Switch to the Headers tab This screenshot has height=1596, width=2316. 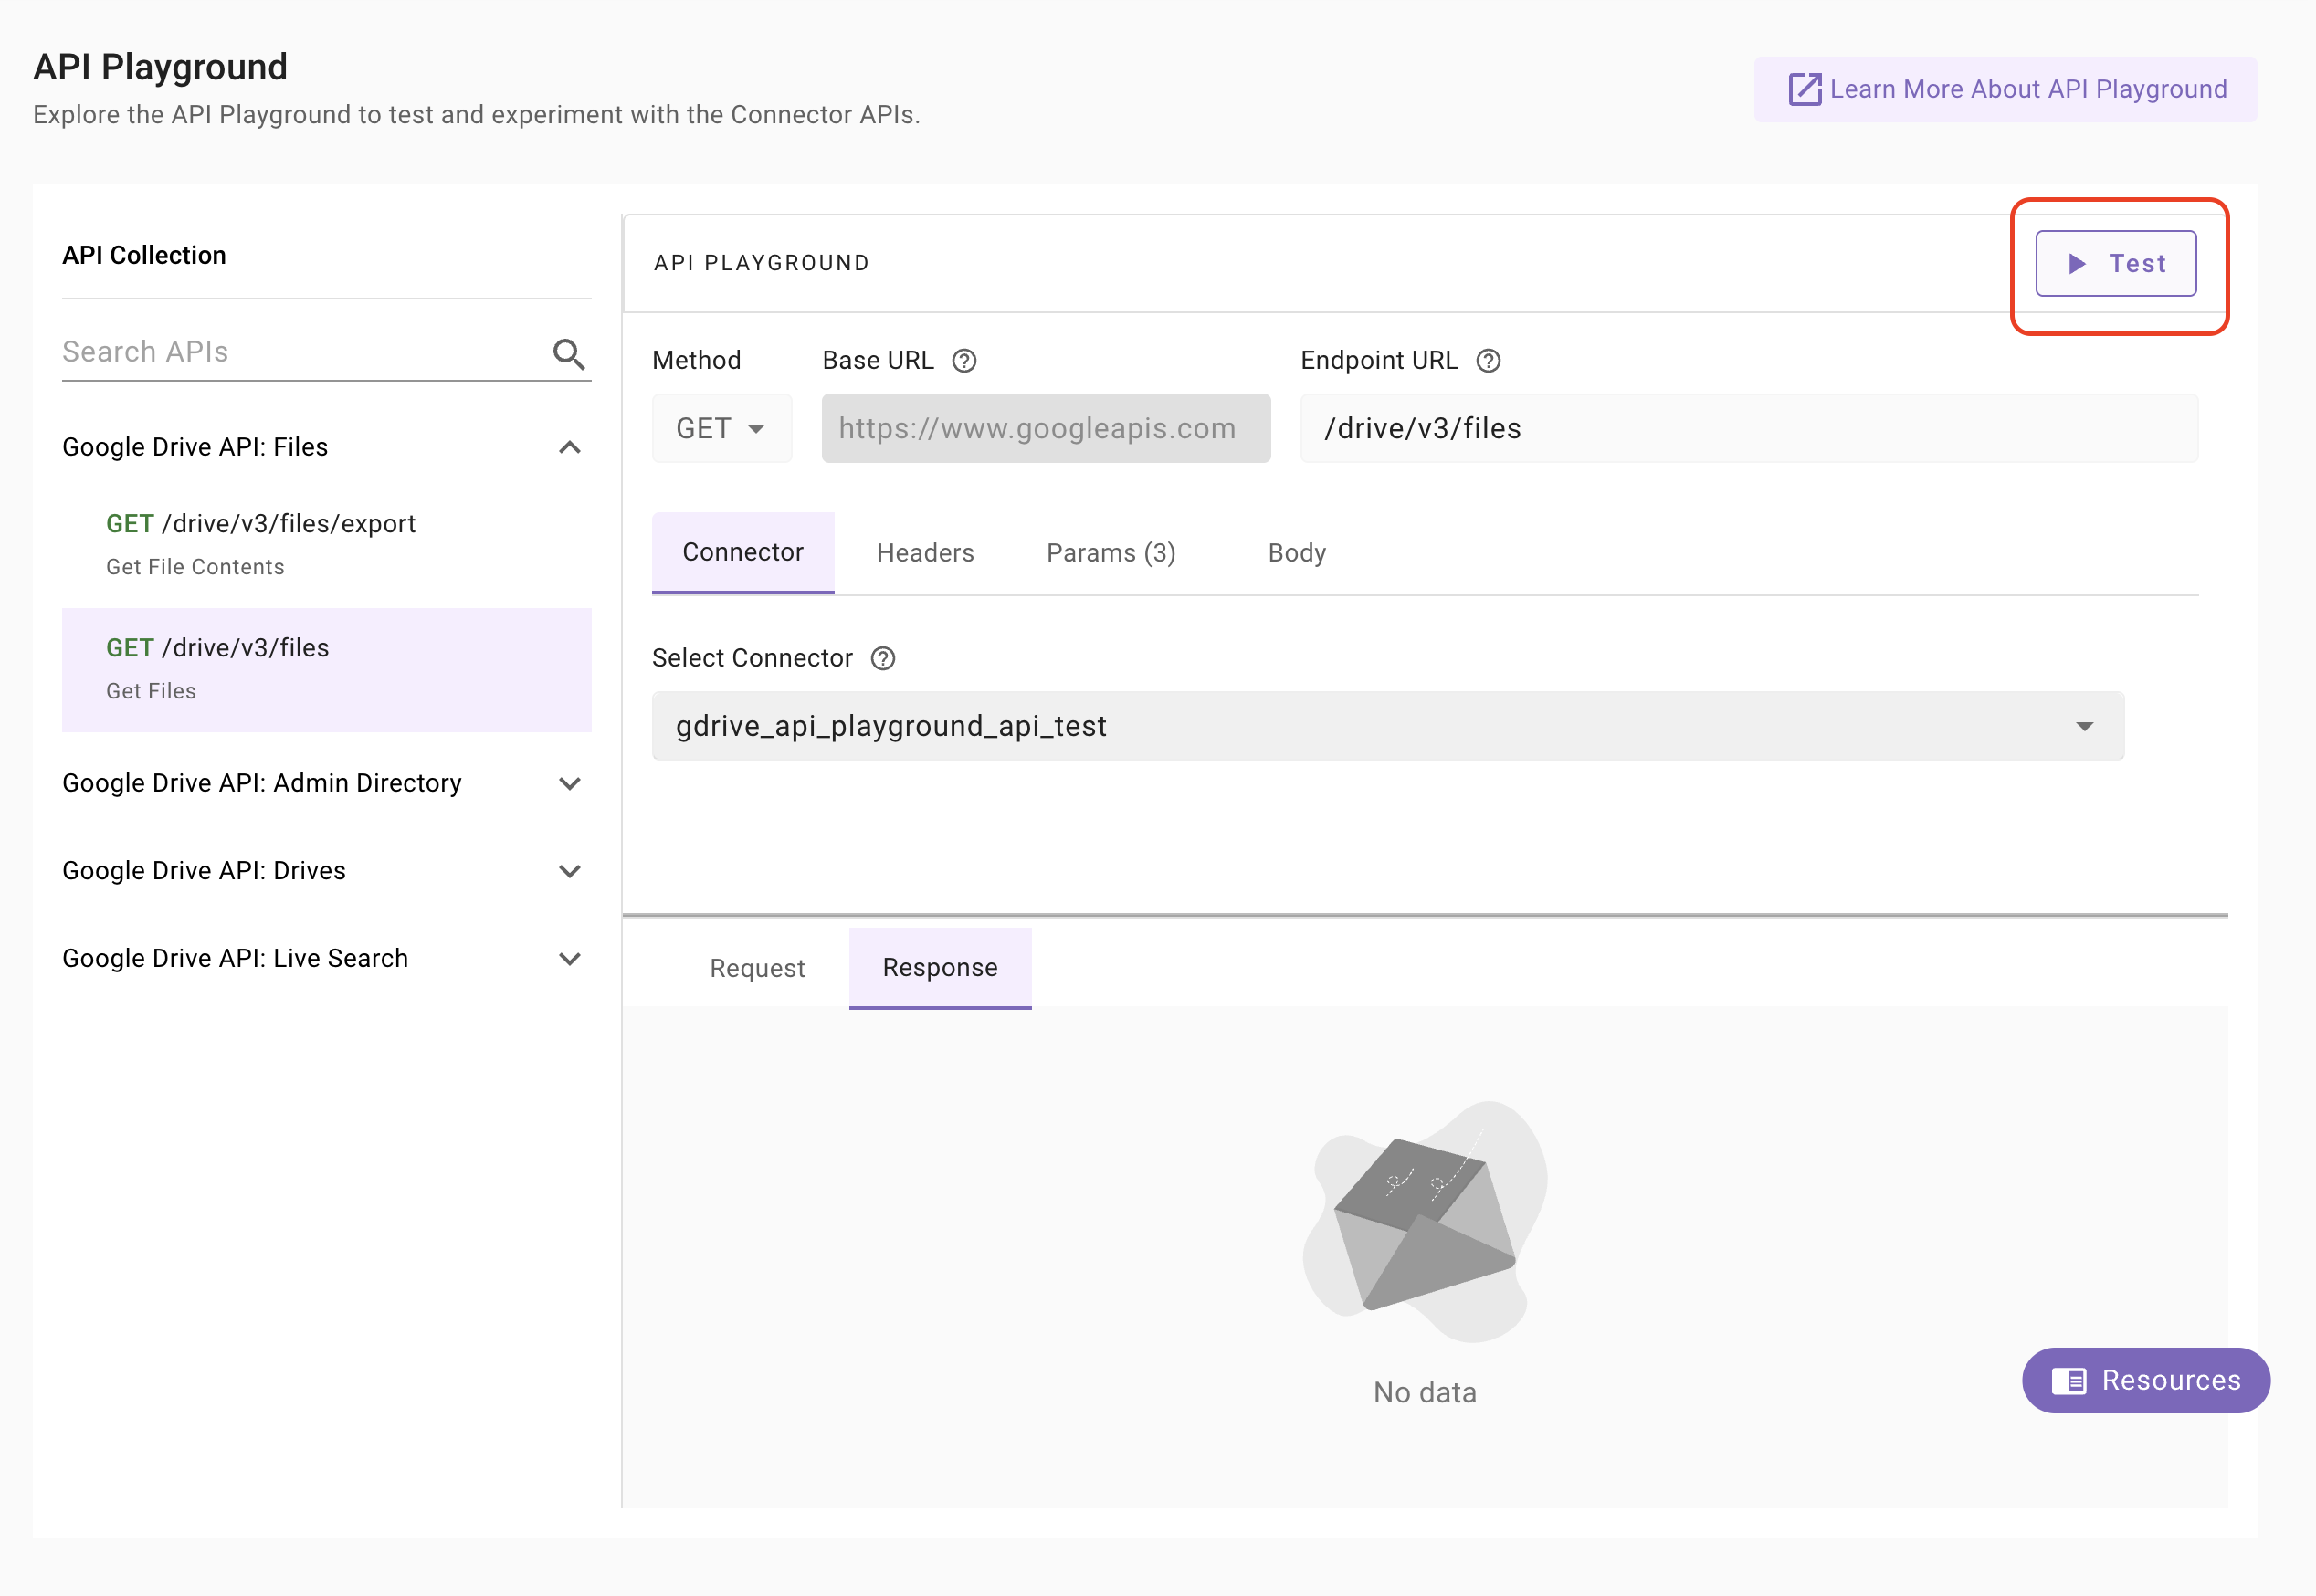(924, 553)
